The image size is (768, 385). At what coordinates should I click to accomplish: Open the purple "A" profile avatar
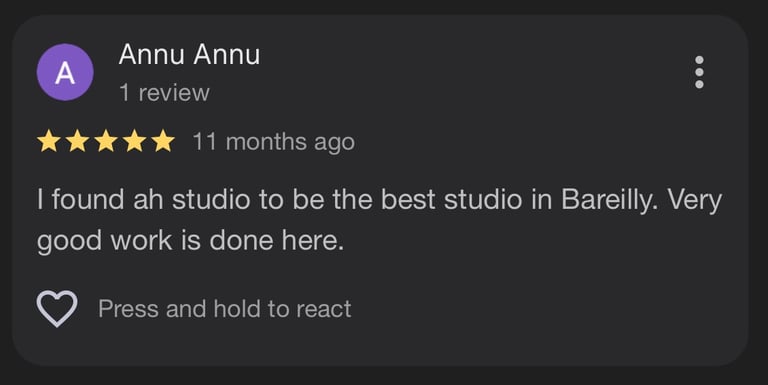pyautogui.click(x=65, y=72)
